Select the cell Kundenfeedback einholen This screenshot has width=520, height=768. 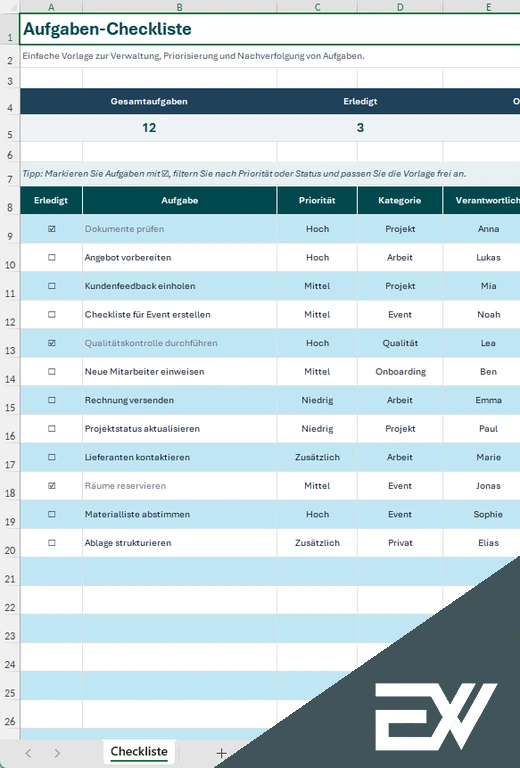pyautogui.click(x=180, y=286)
